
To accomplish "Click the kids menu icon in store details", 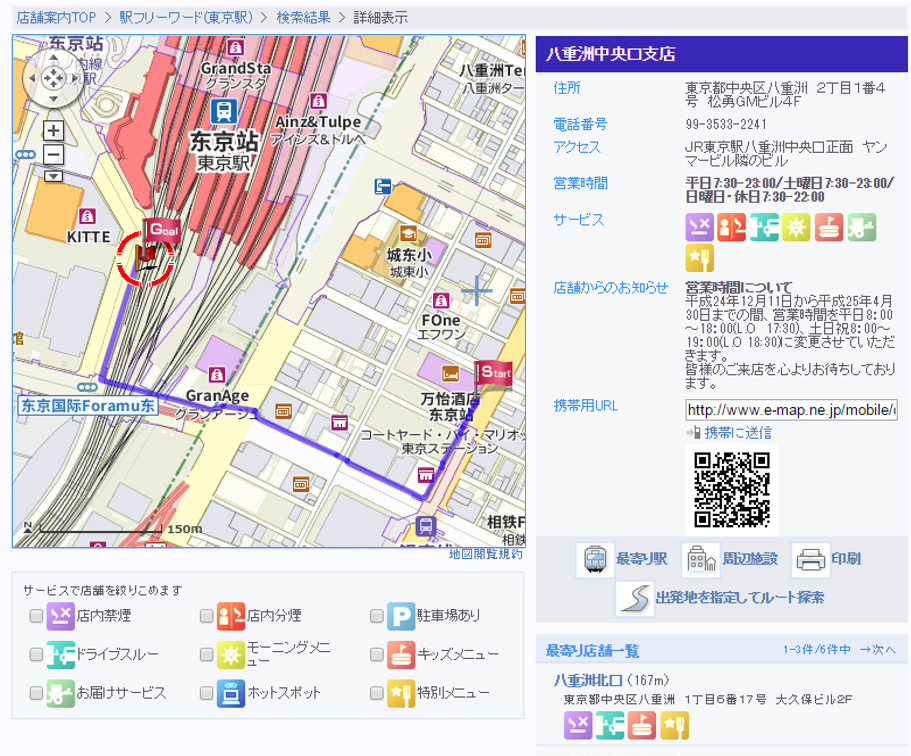I will (828, 227).
